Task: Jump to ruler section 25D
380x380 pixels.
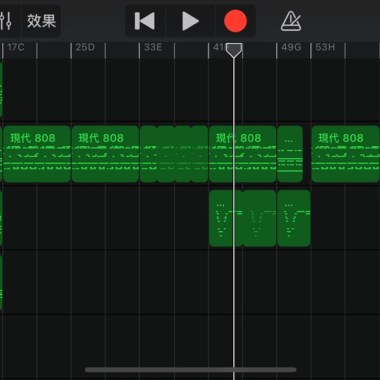Action: pyautogui.click(x=85, y=47)
